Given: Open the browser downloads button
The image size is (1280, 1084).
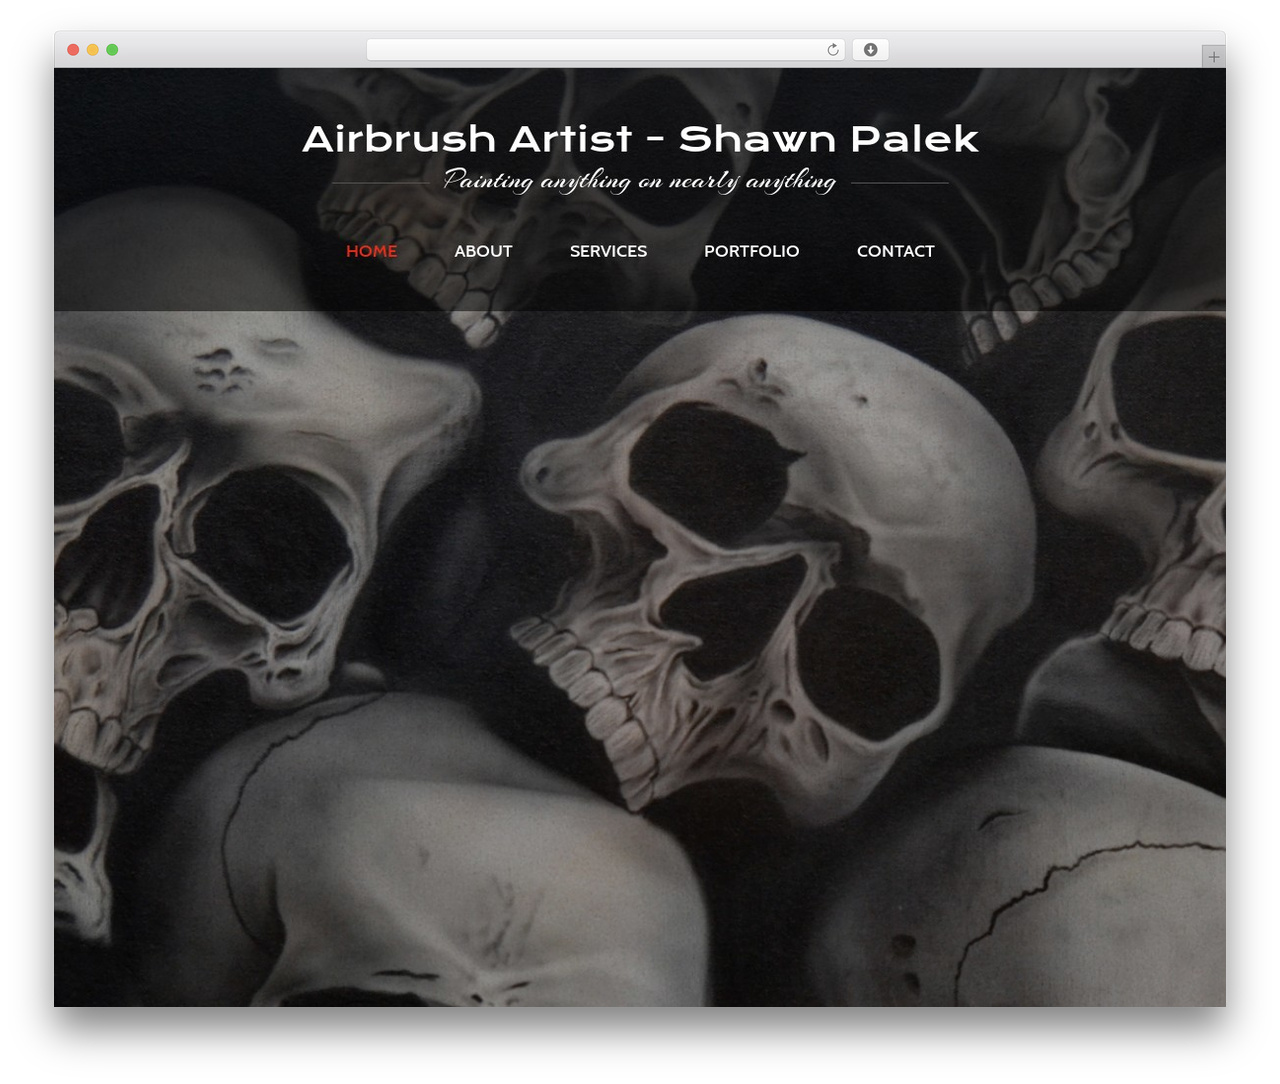Looking at the screenshot, I should click(870, 50).
